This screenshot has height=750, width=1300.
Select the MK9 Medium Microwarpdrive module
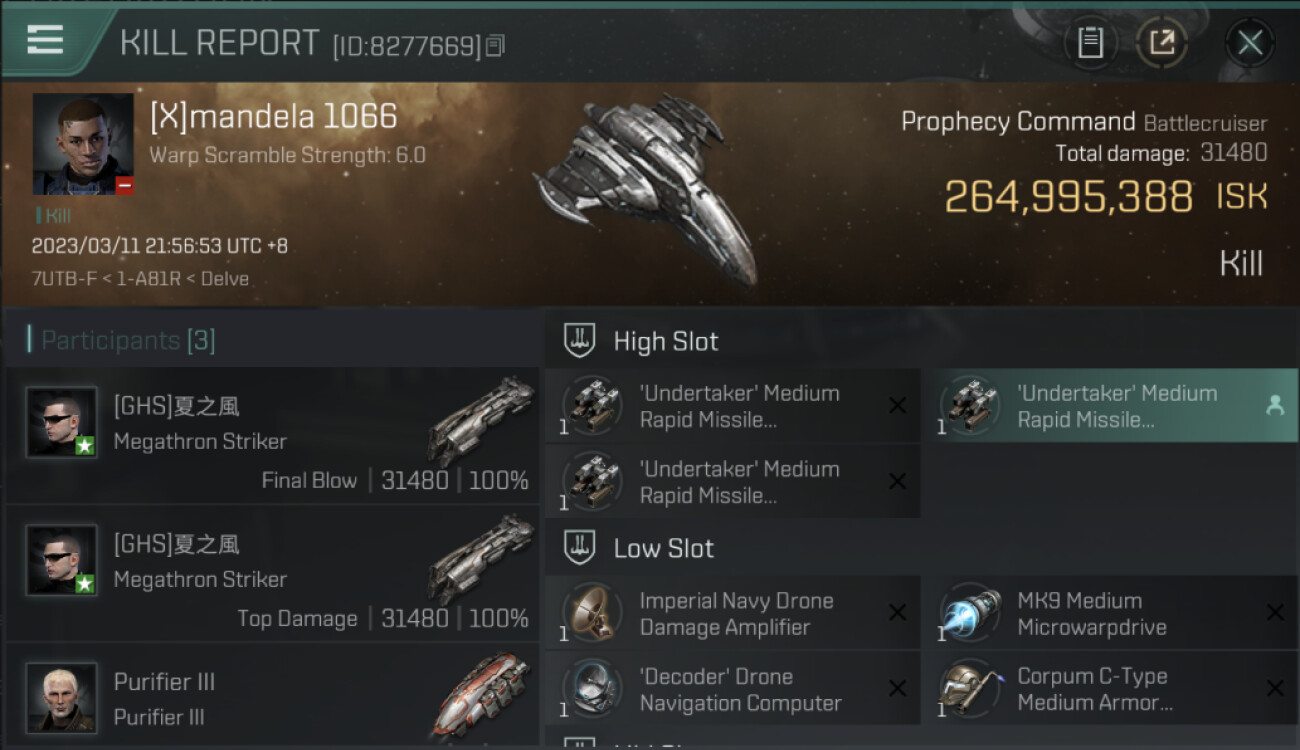pos(1110,613)
